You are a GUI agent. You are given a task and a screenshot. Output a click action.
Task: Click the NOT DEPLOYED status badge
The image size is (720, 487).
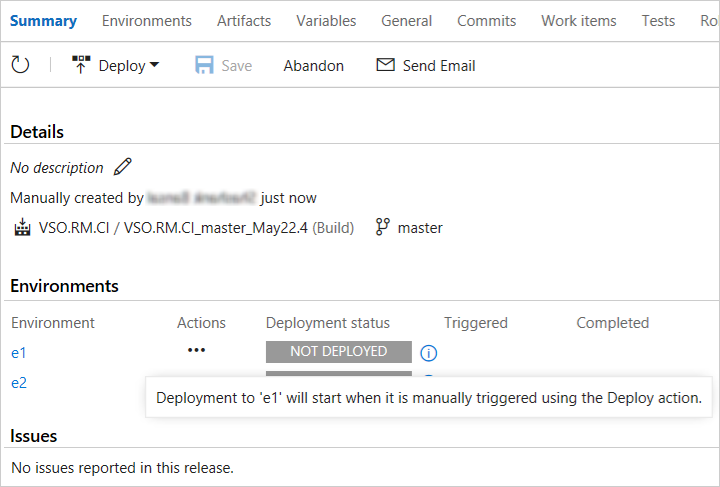coord(338,352)
